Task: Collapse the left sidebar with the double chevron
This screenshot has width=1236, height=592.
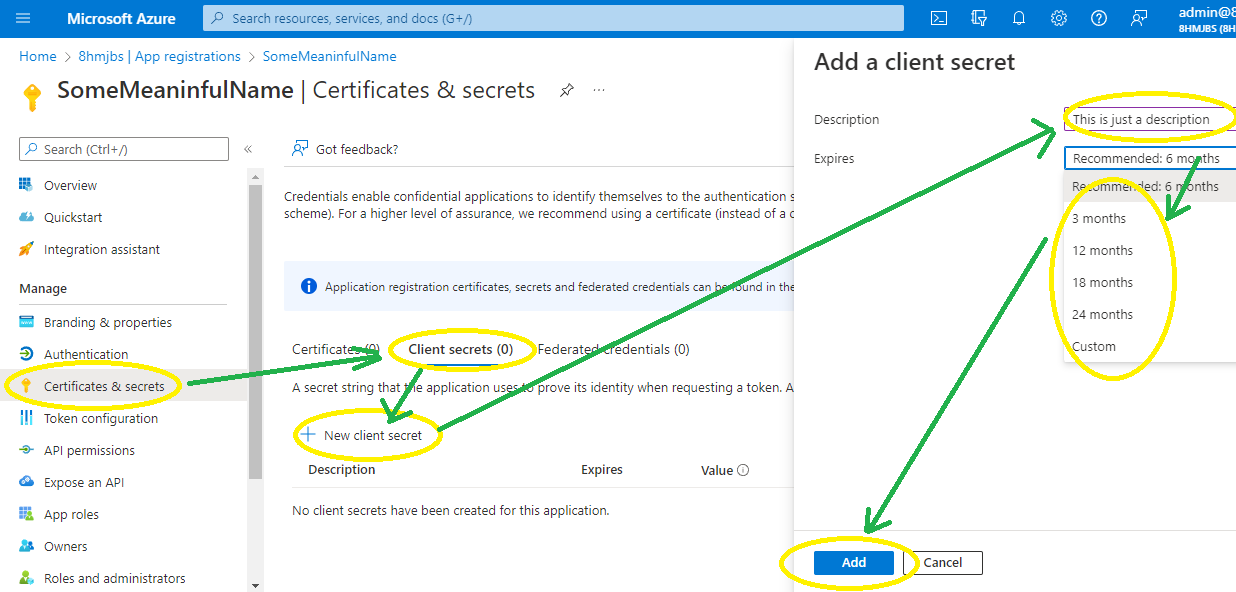Action: pyautogui.click(x=248, y=149)
